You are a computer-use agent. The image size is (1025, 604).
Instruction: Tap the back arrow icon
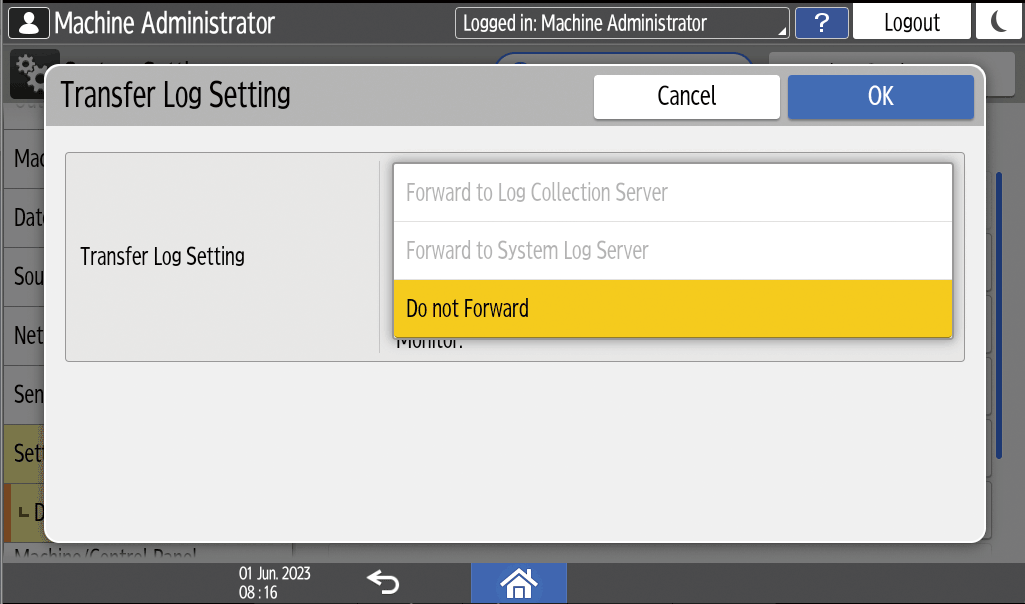click(382, 581)
